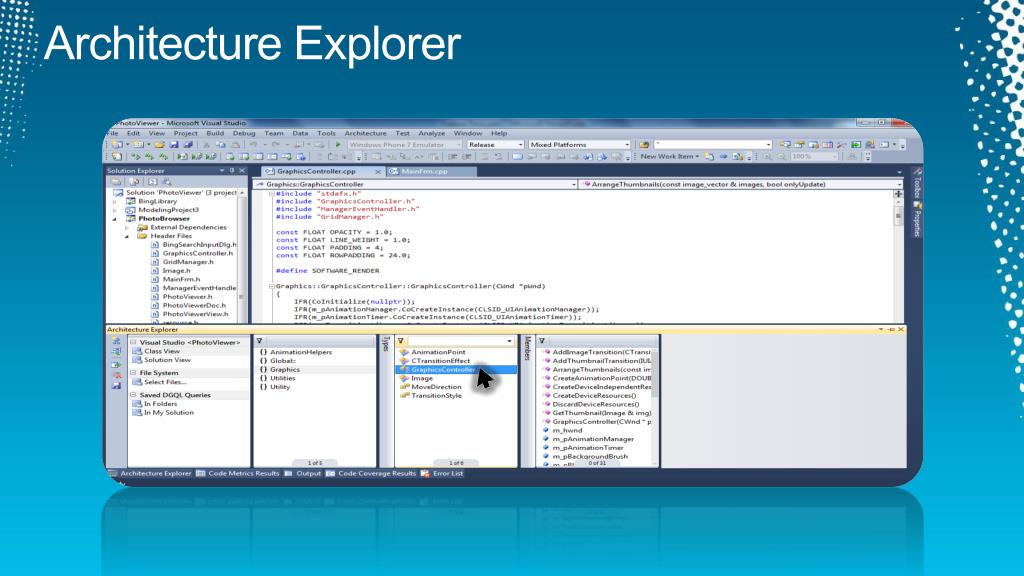This screenshot has width=1024, height=576.
Task: Click the Open File folder icon in toolbar
Action: point(159,144)
